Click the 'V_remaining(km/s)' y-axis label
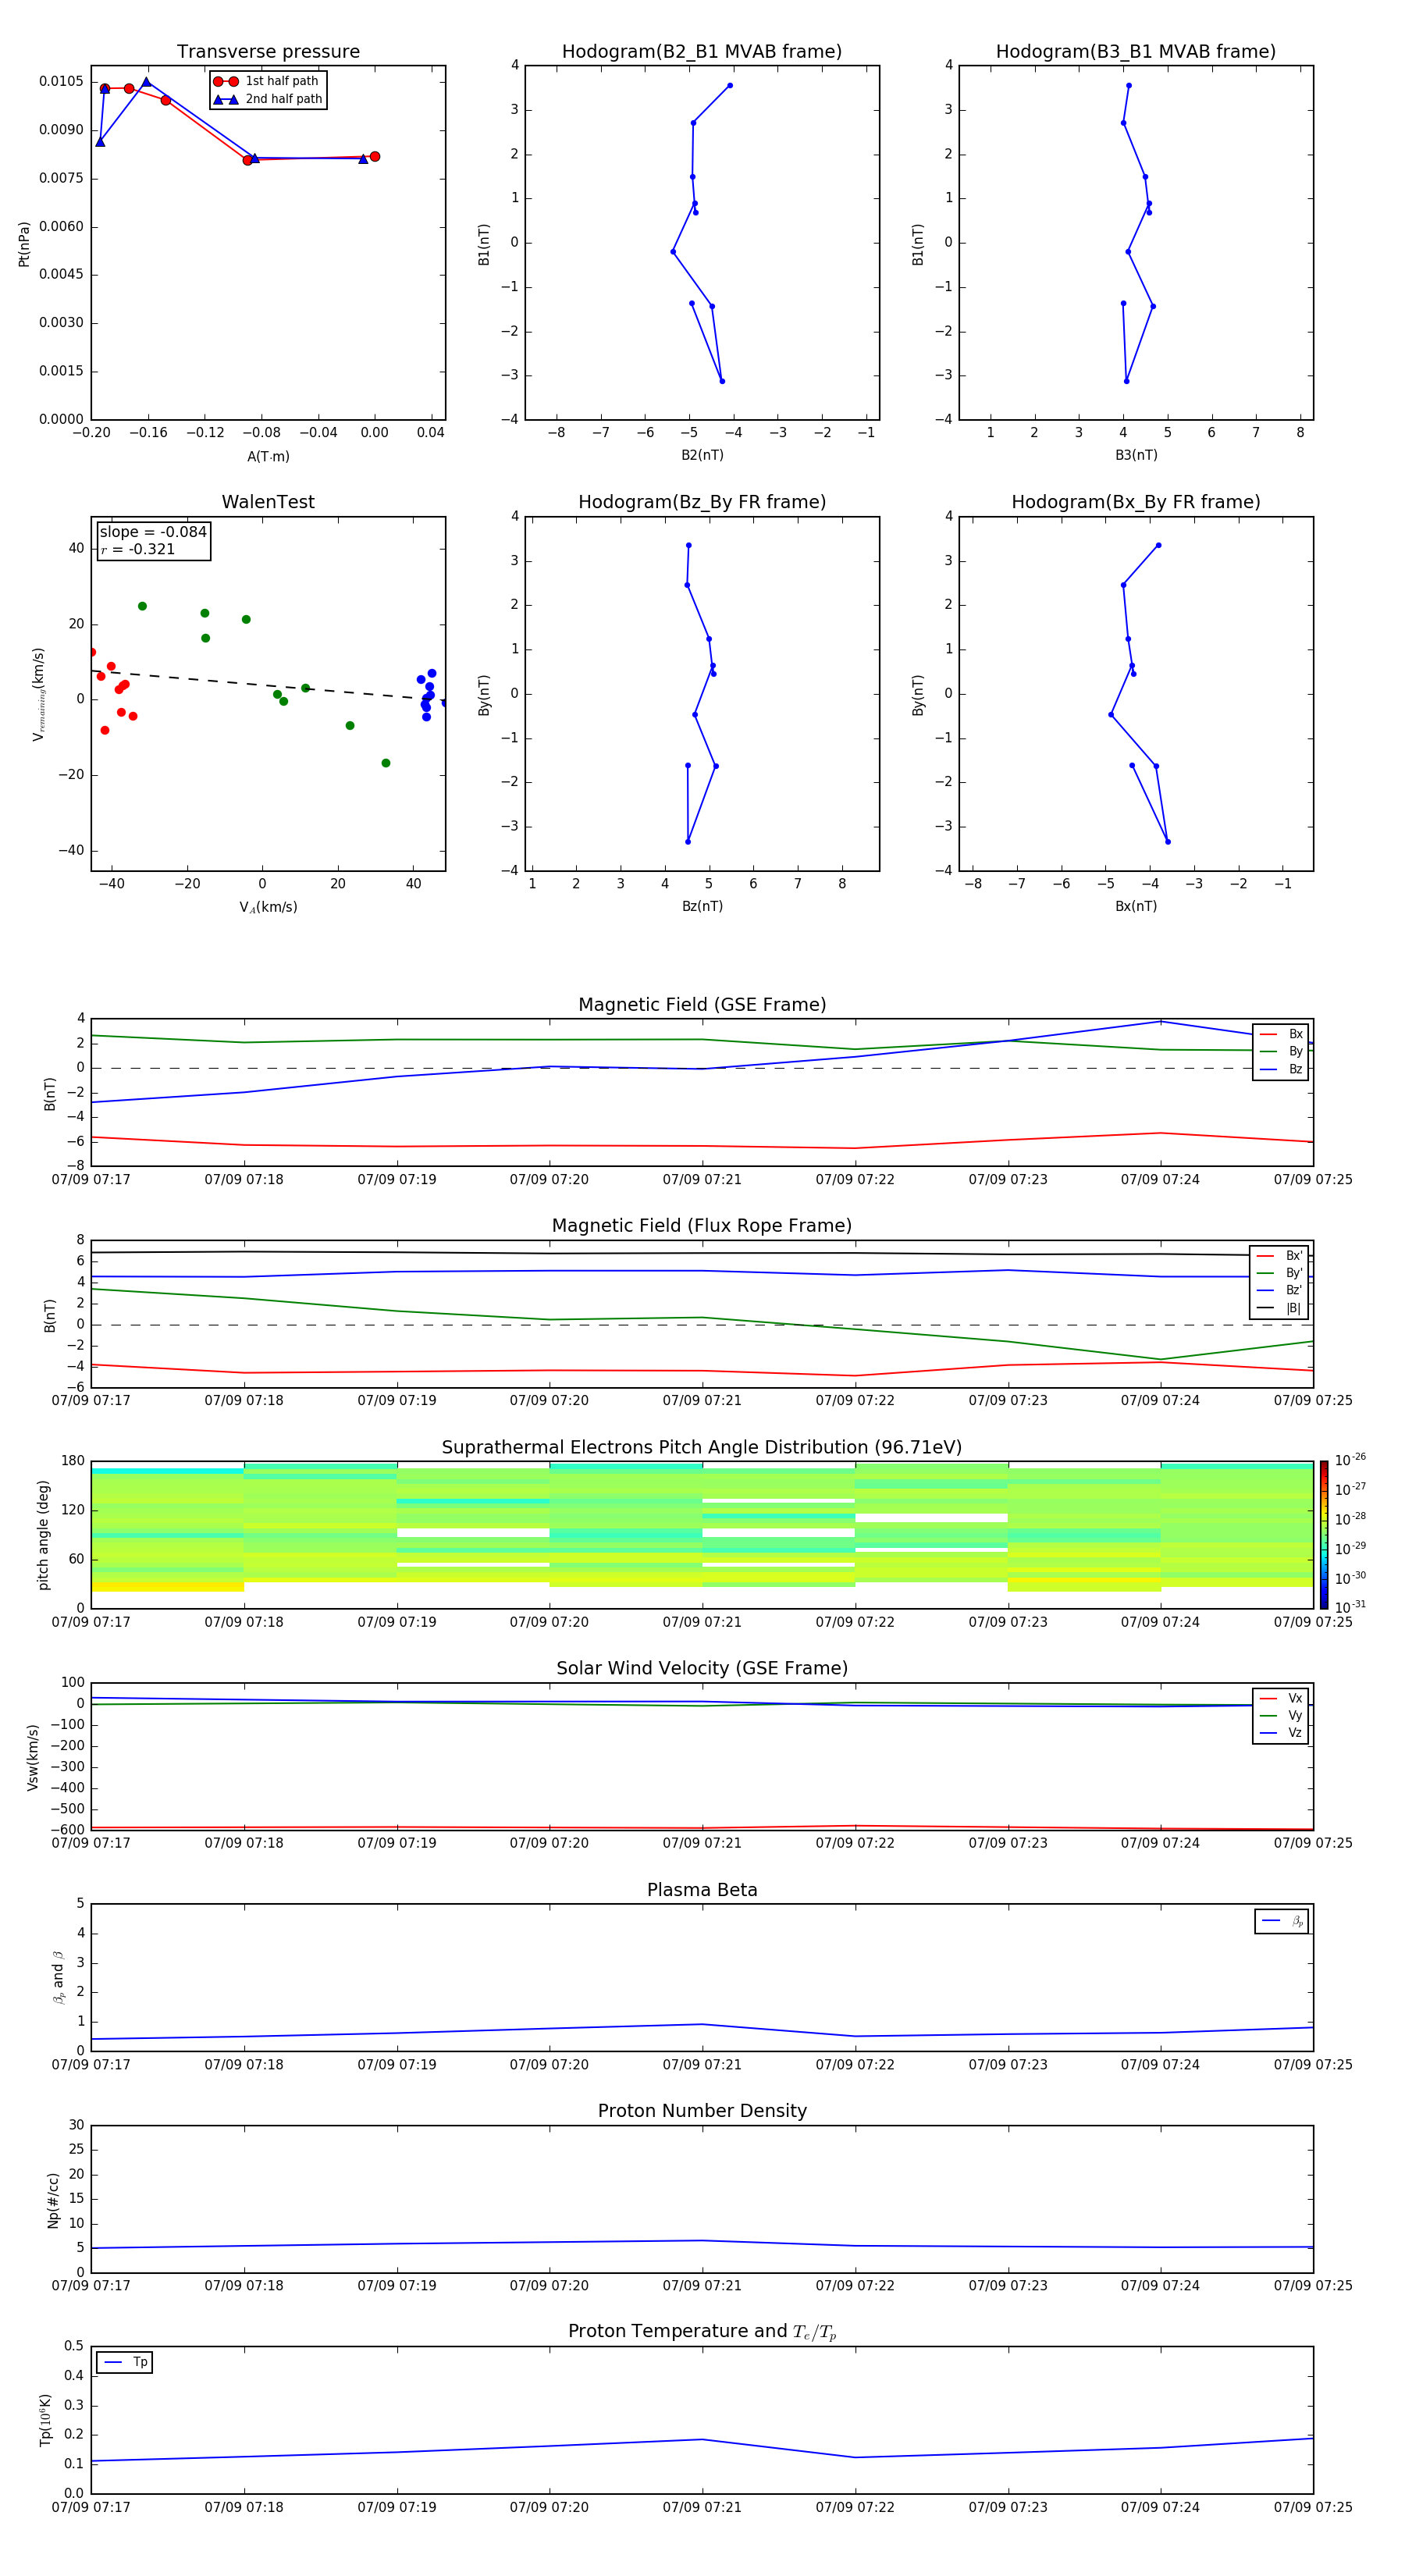This screenshot has height=2576, width=1405. pos(38,694)
